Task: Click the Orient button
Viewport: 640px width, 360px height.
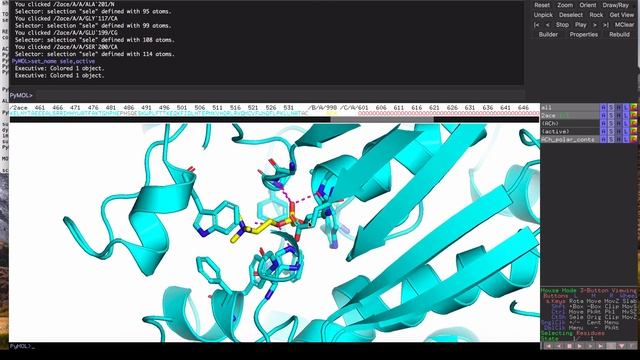Action: click(588, 5)
